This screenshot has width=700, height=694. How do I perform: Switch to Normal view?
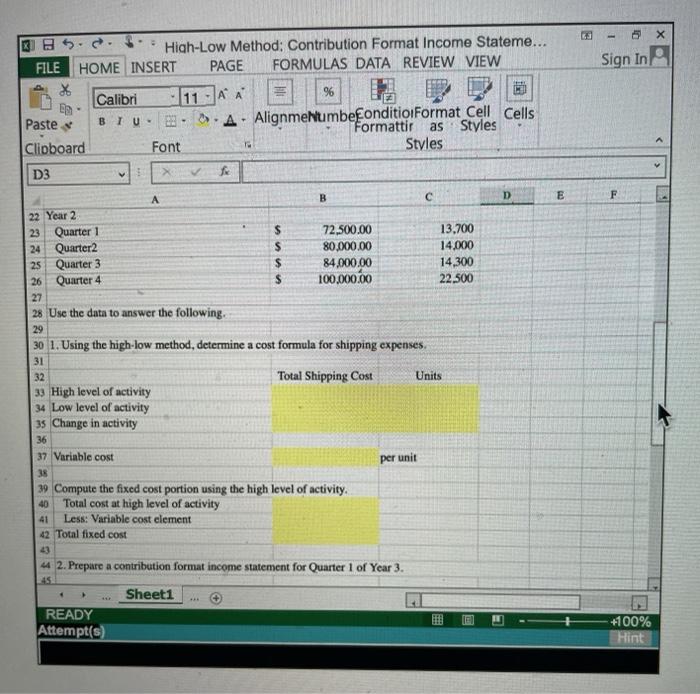coord(438,619)
